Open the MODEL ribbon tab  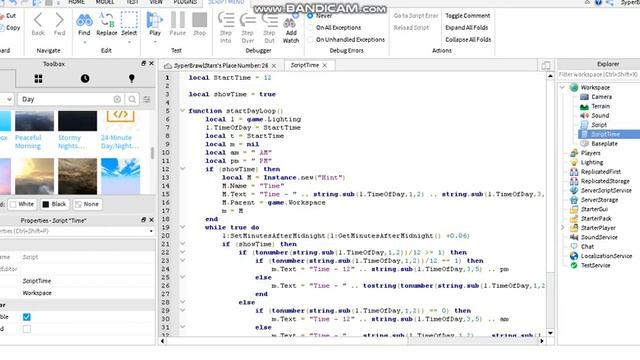(x=105, y=2)
